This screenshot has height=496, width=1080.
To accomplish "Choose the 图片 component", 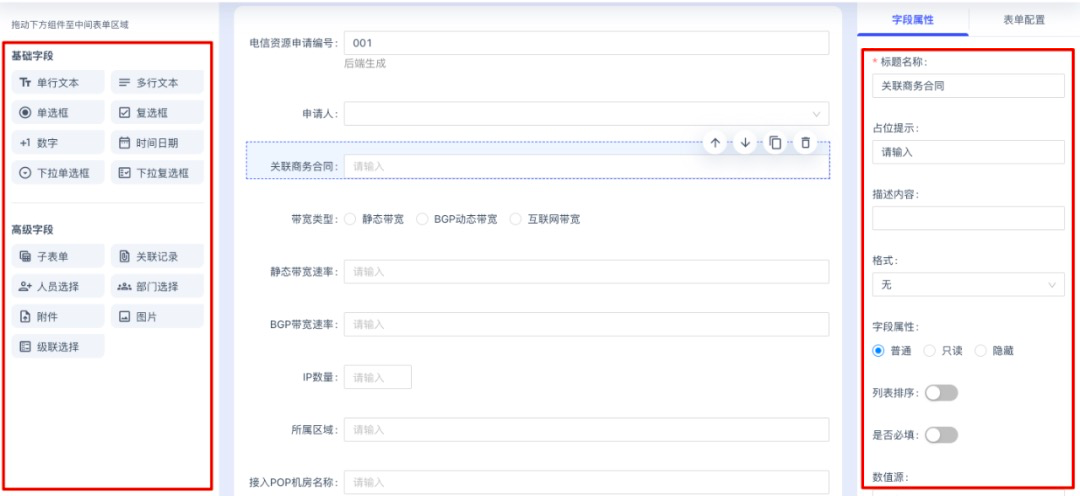I will (157, 316).
